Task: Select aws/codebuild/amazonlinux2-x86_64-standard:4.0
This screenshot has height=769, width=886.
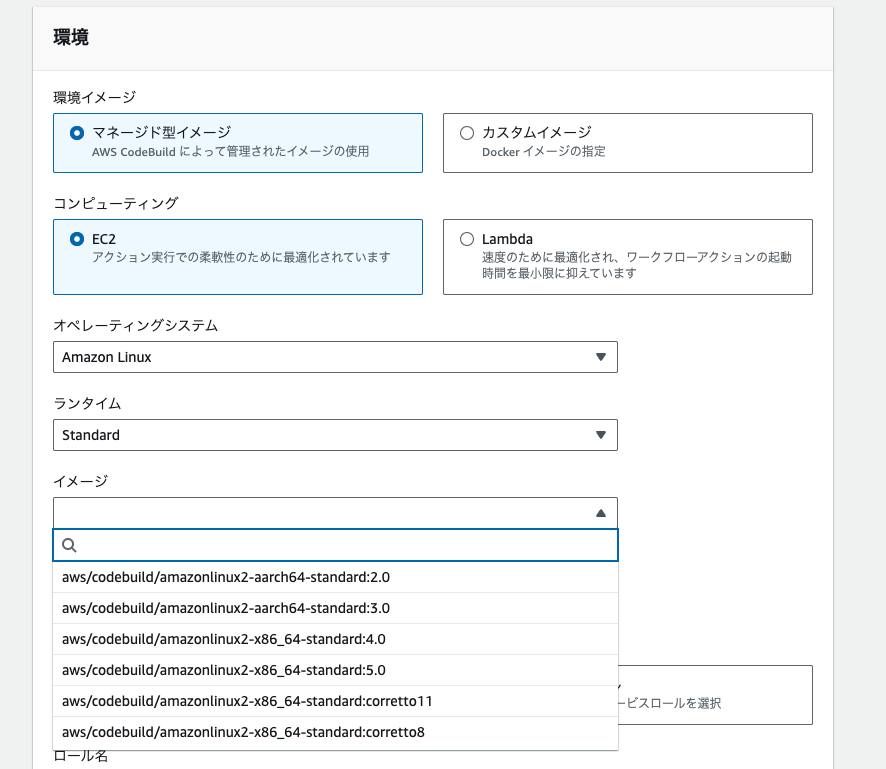Action: tap(221, 639)
